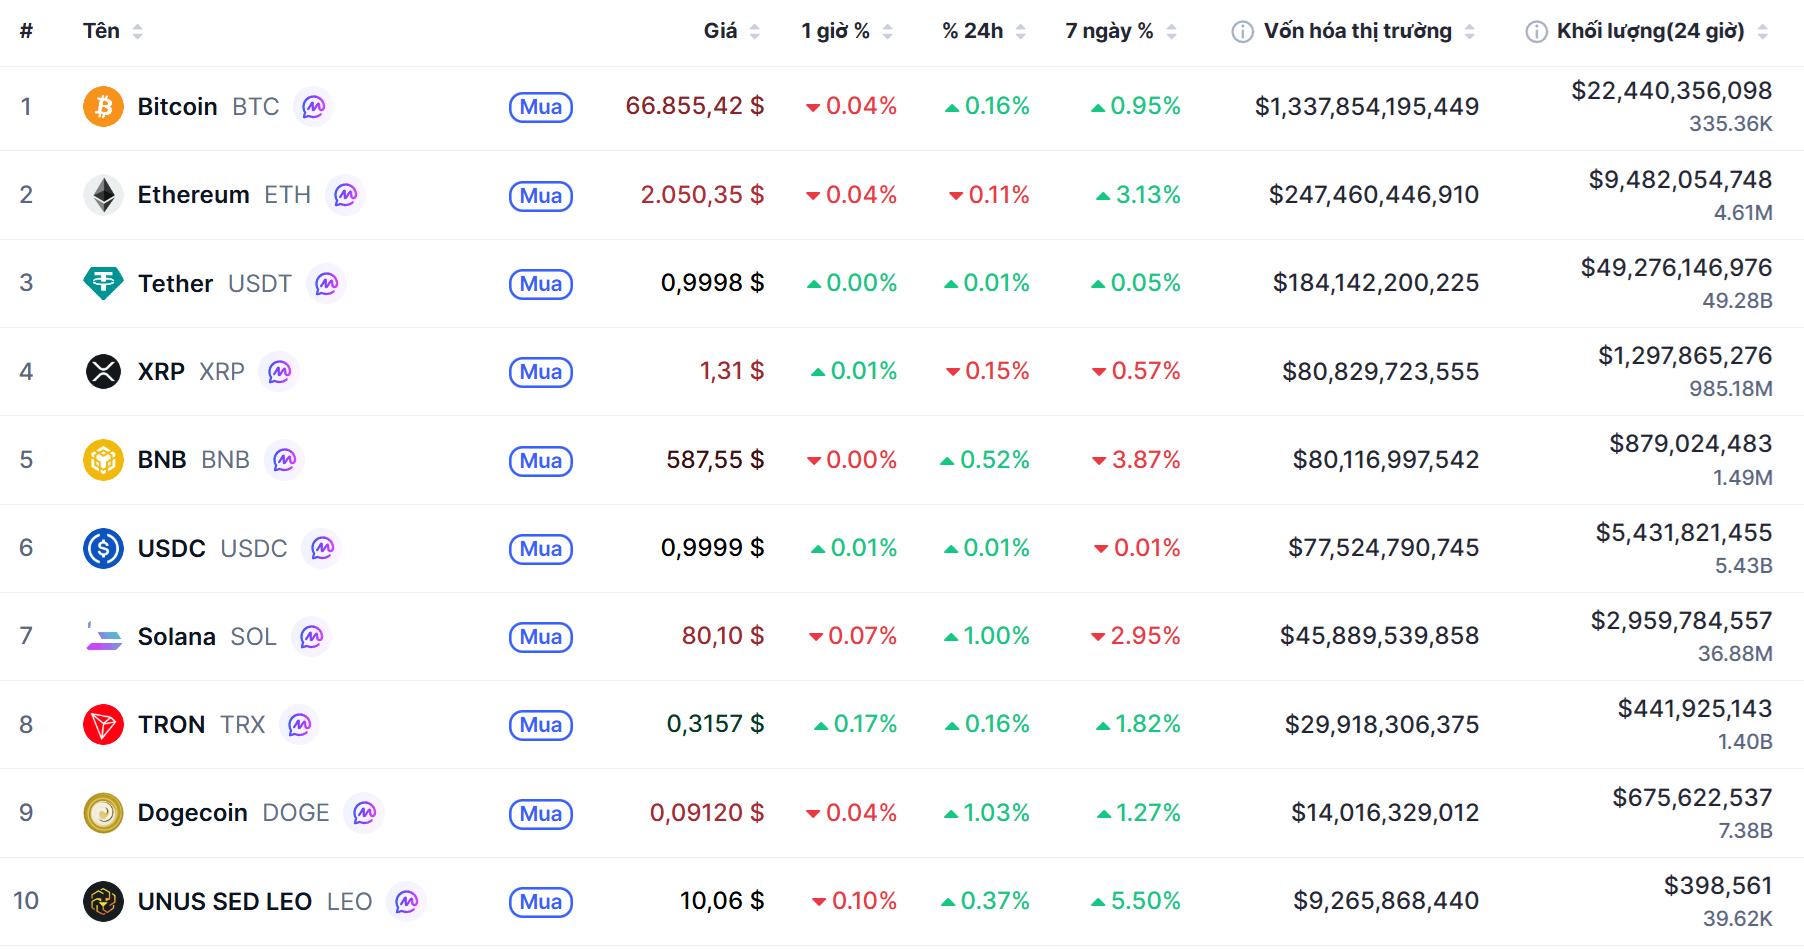Click Mua button for Solana
The height and width of the screenshot is (949, 1804).
tap(541, 637)
